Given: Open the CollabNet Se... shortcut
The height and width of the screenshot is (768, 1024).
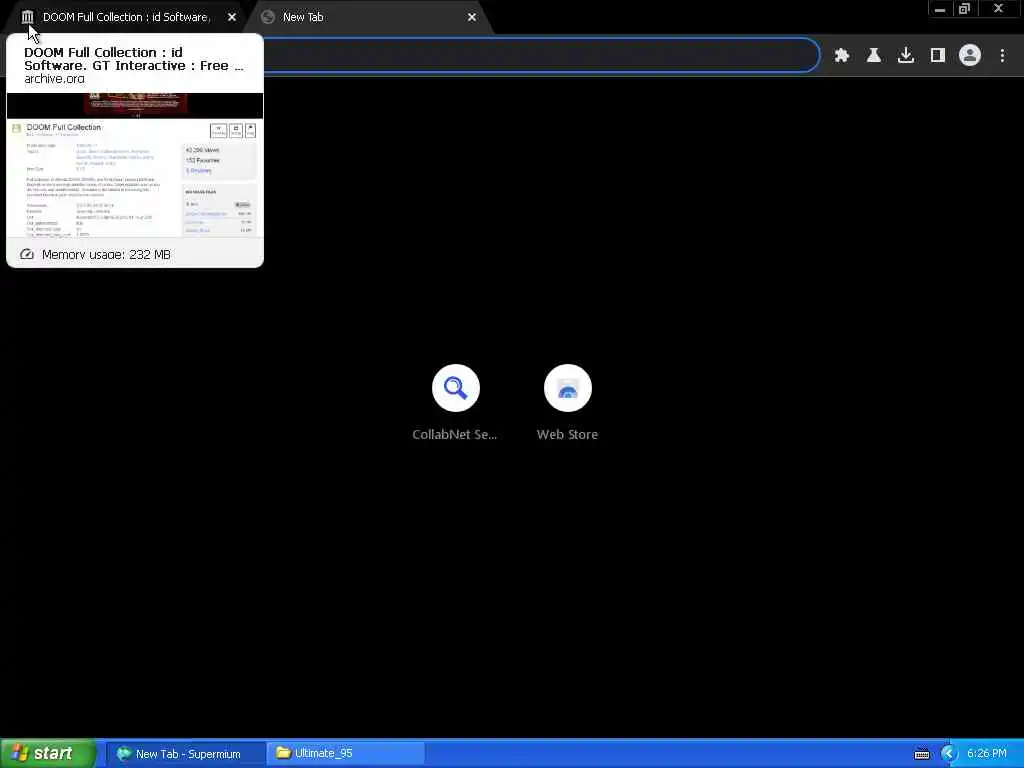Looking at the screenshot, I should click(x=455, y=402).
